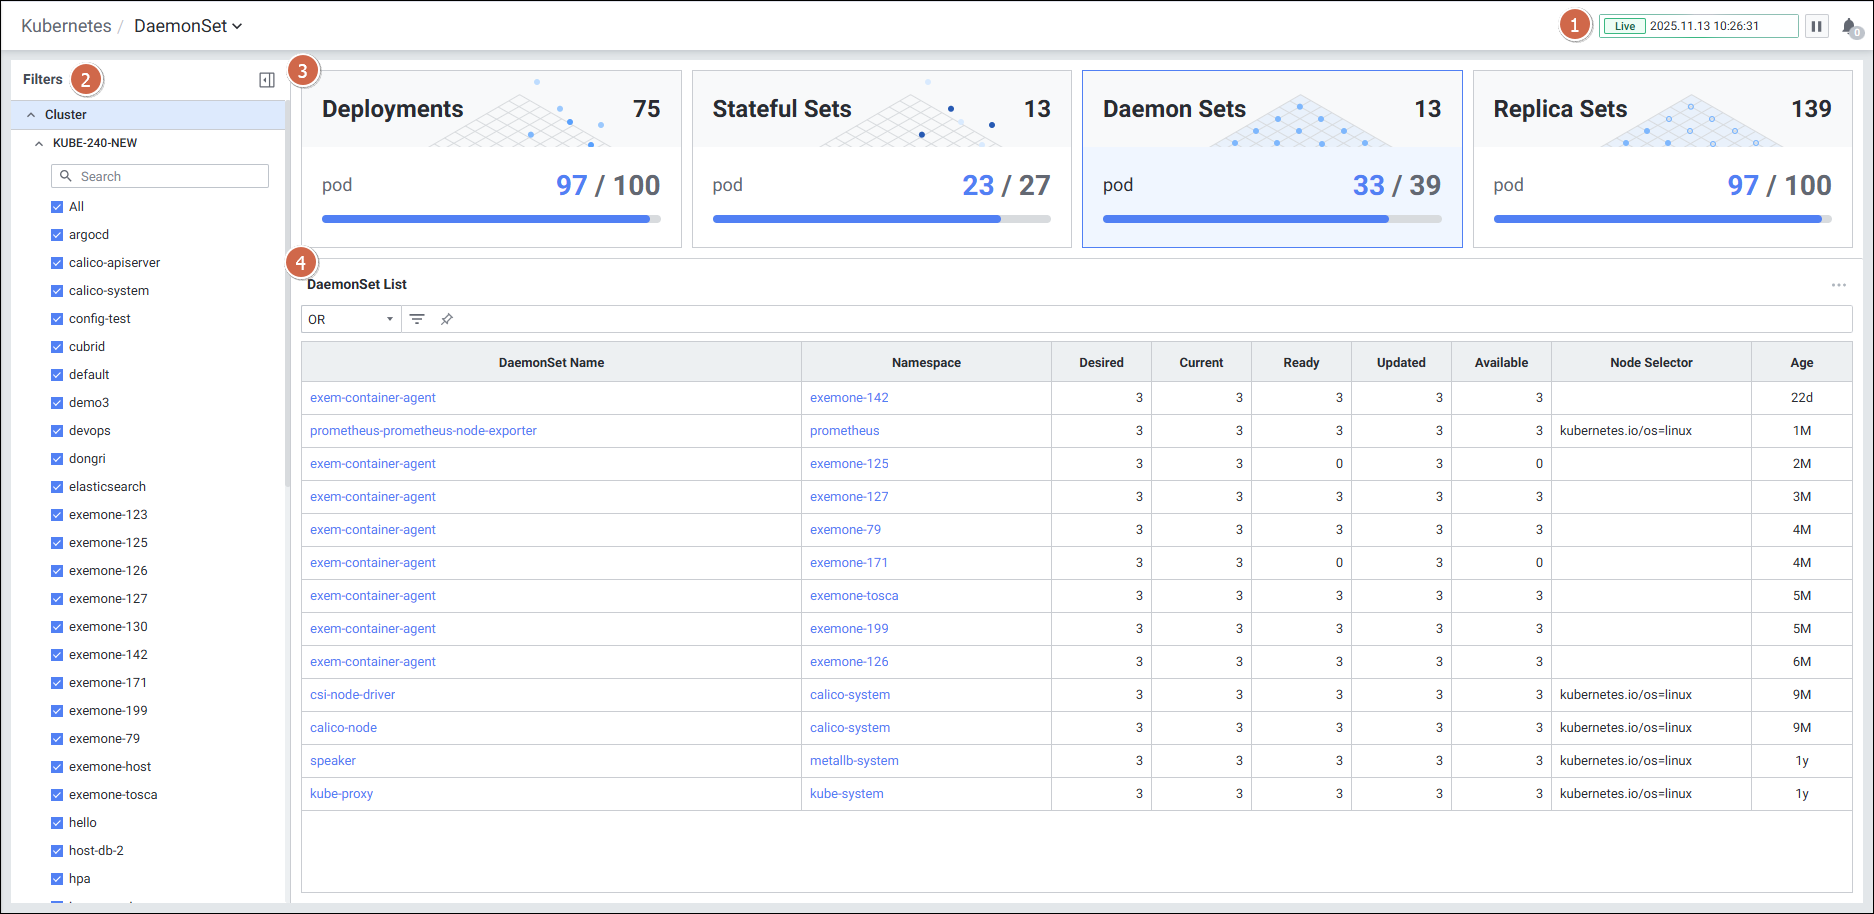Collapse the Cluster filter section
This screenshot has width=1874, height=914.
click(x=31, y=115)
